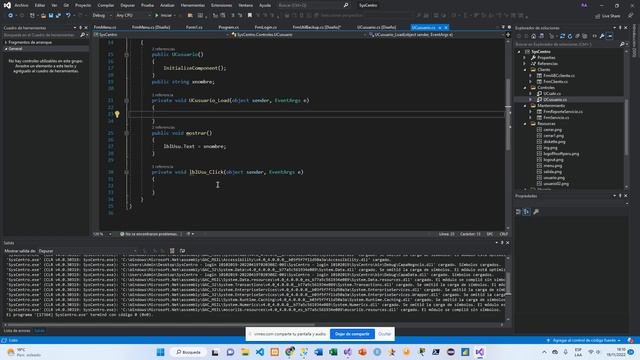Click the Refresh icon in Solution Explorer toolbar
Screen dimensions: 640x360
pos(570,36)
